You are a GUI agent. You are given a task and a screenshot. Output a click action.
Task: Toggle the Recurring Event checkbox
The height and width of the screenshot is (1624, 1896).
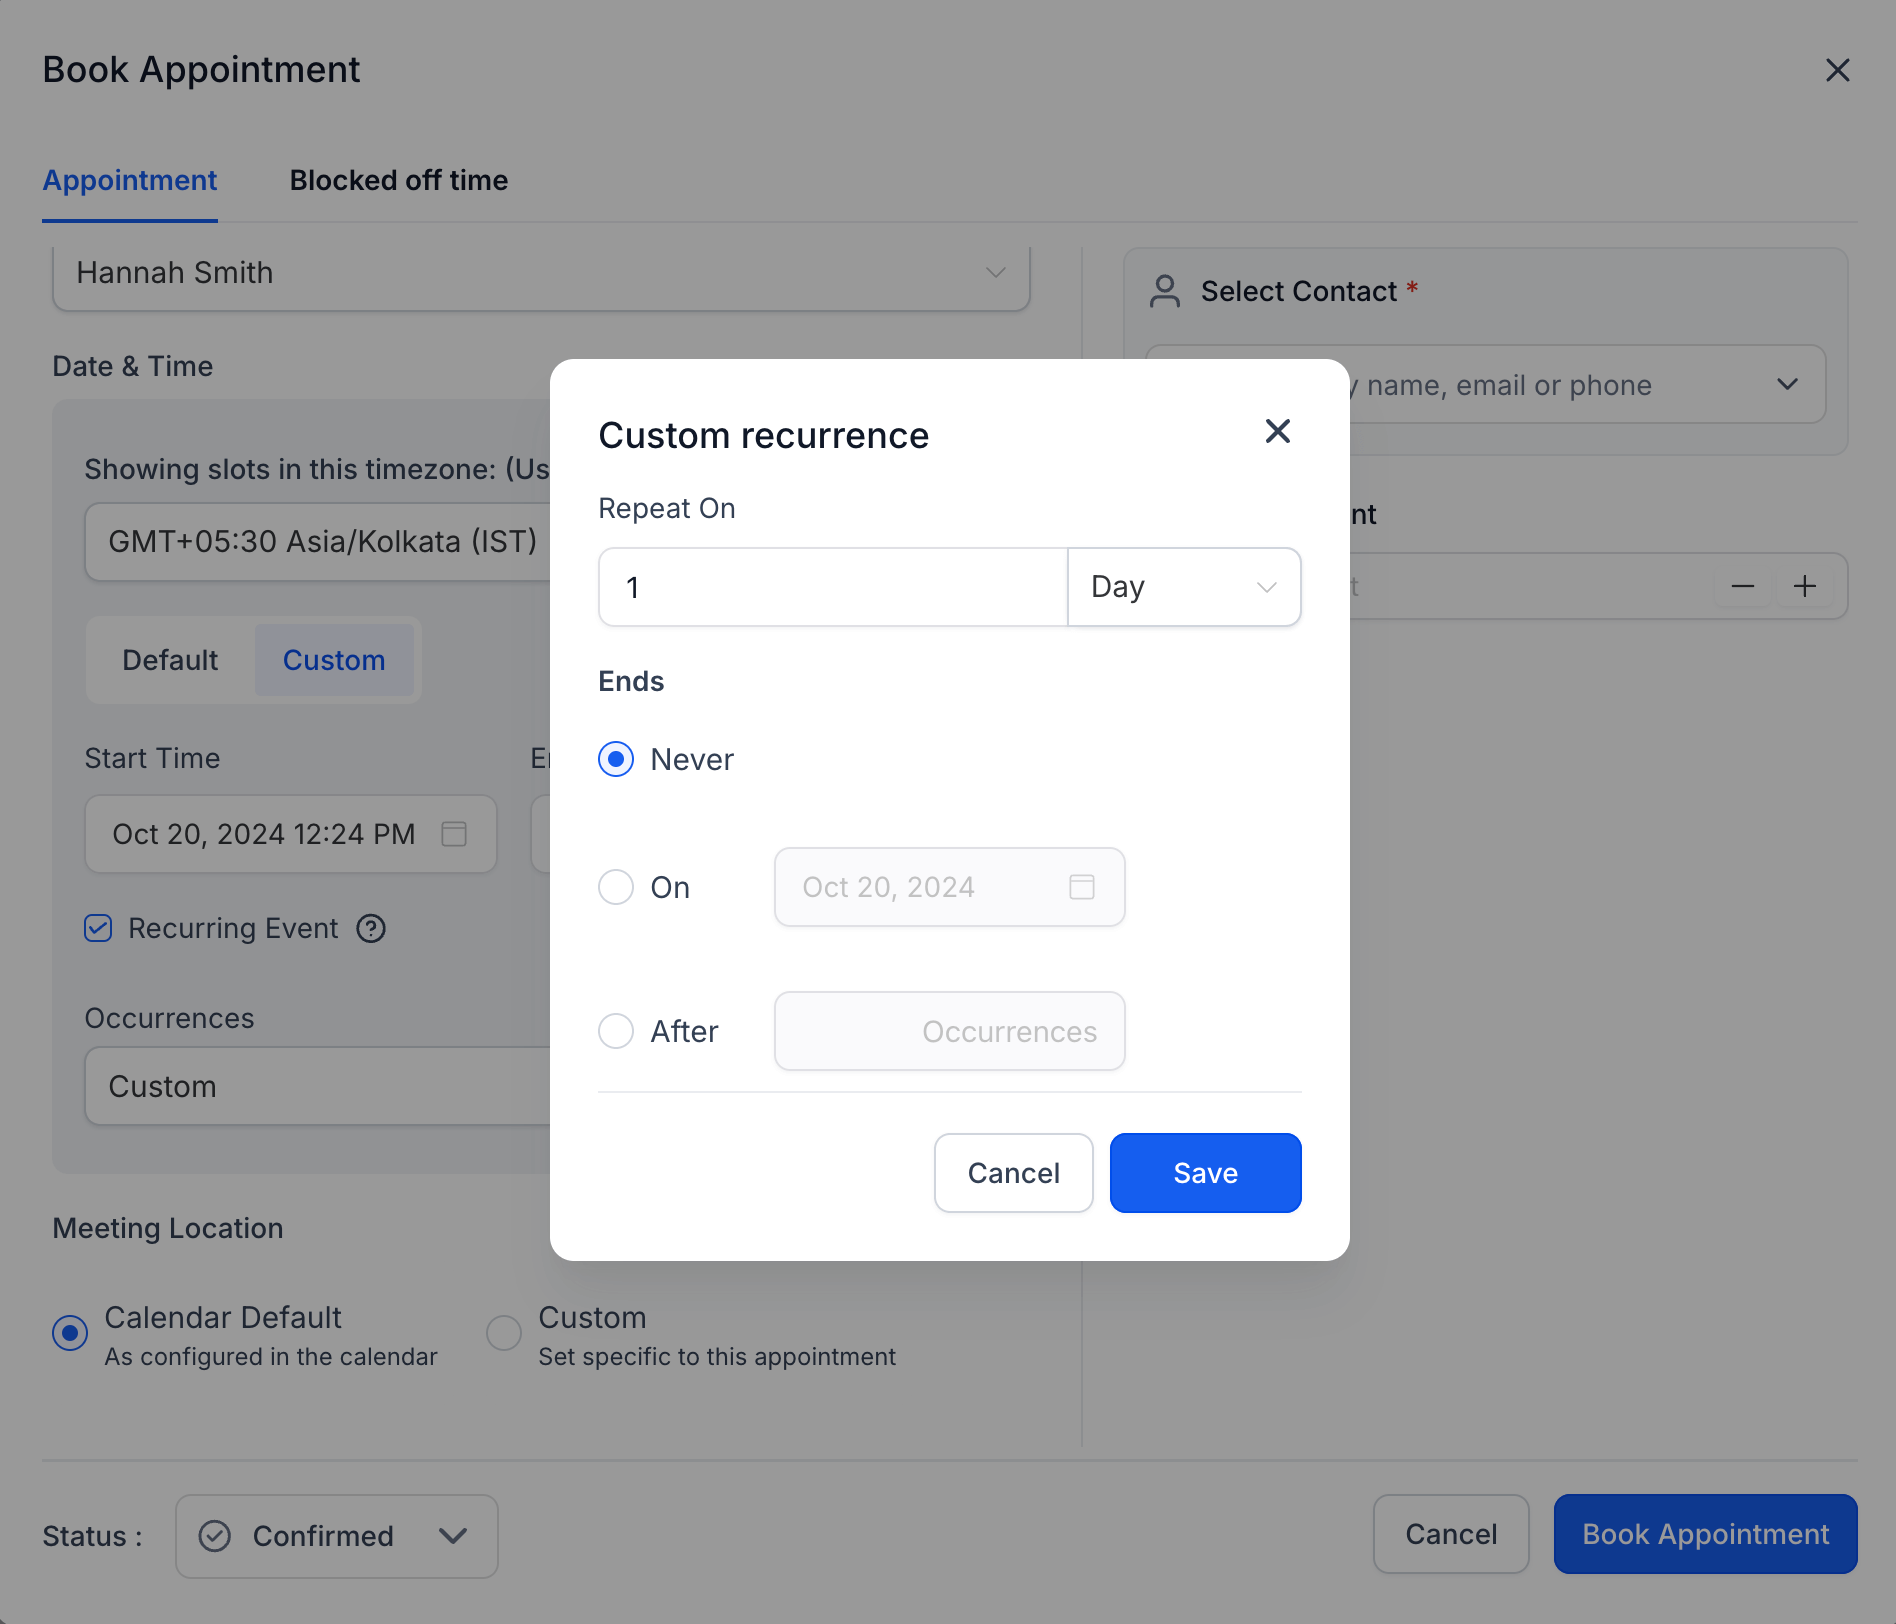pos(98,929)
